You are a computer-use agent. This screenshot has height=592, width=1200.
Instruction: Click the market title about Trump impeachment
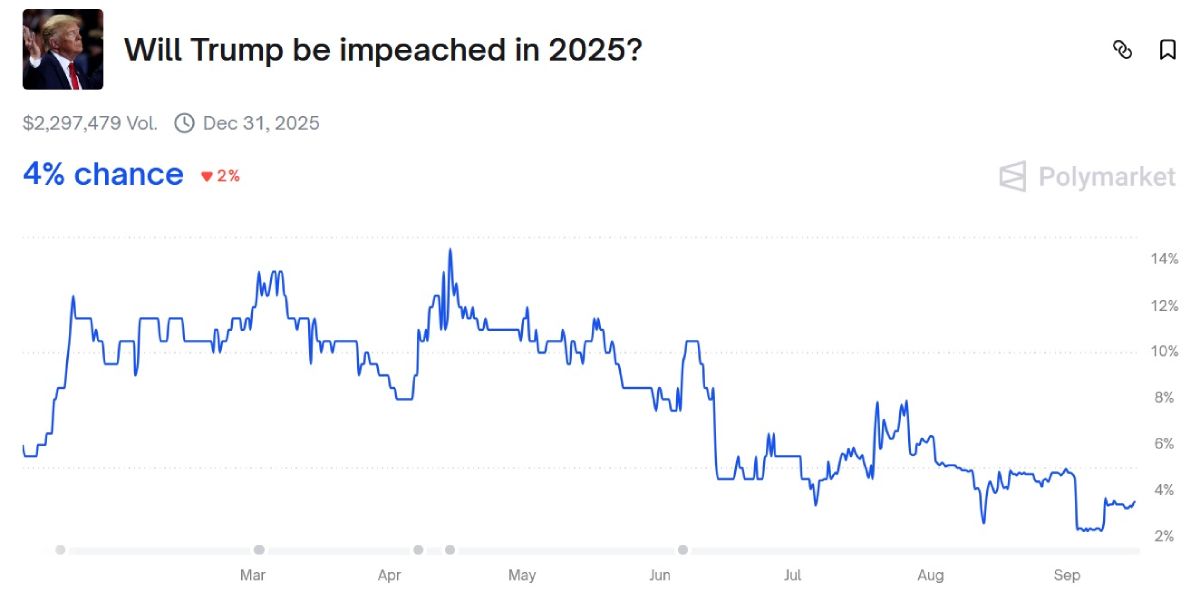pyautogui.click(x=382, y=49)
